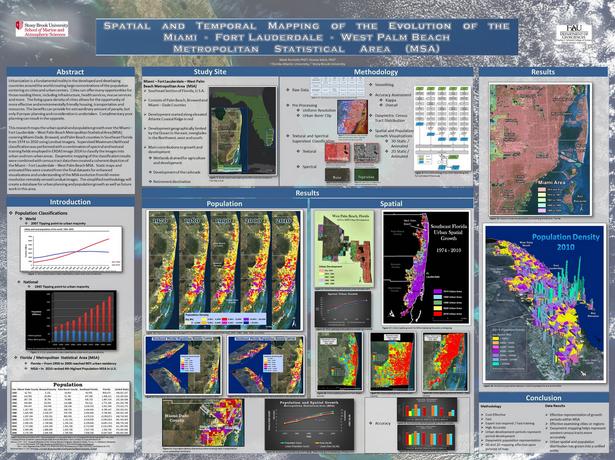This screenshot has width=615, height=460.
Task: Click the Conclusion heading
Action: click(543, 398)
